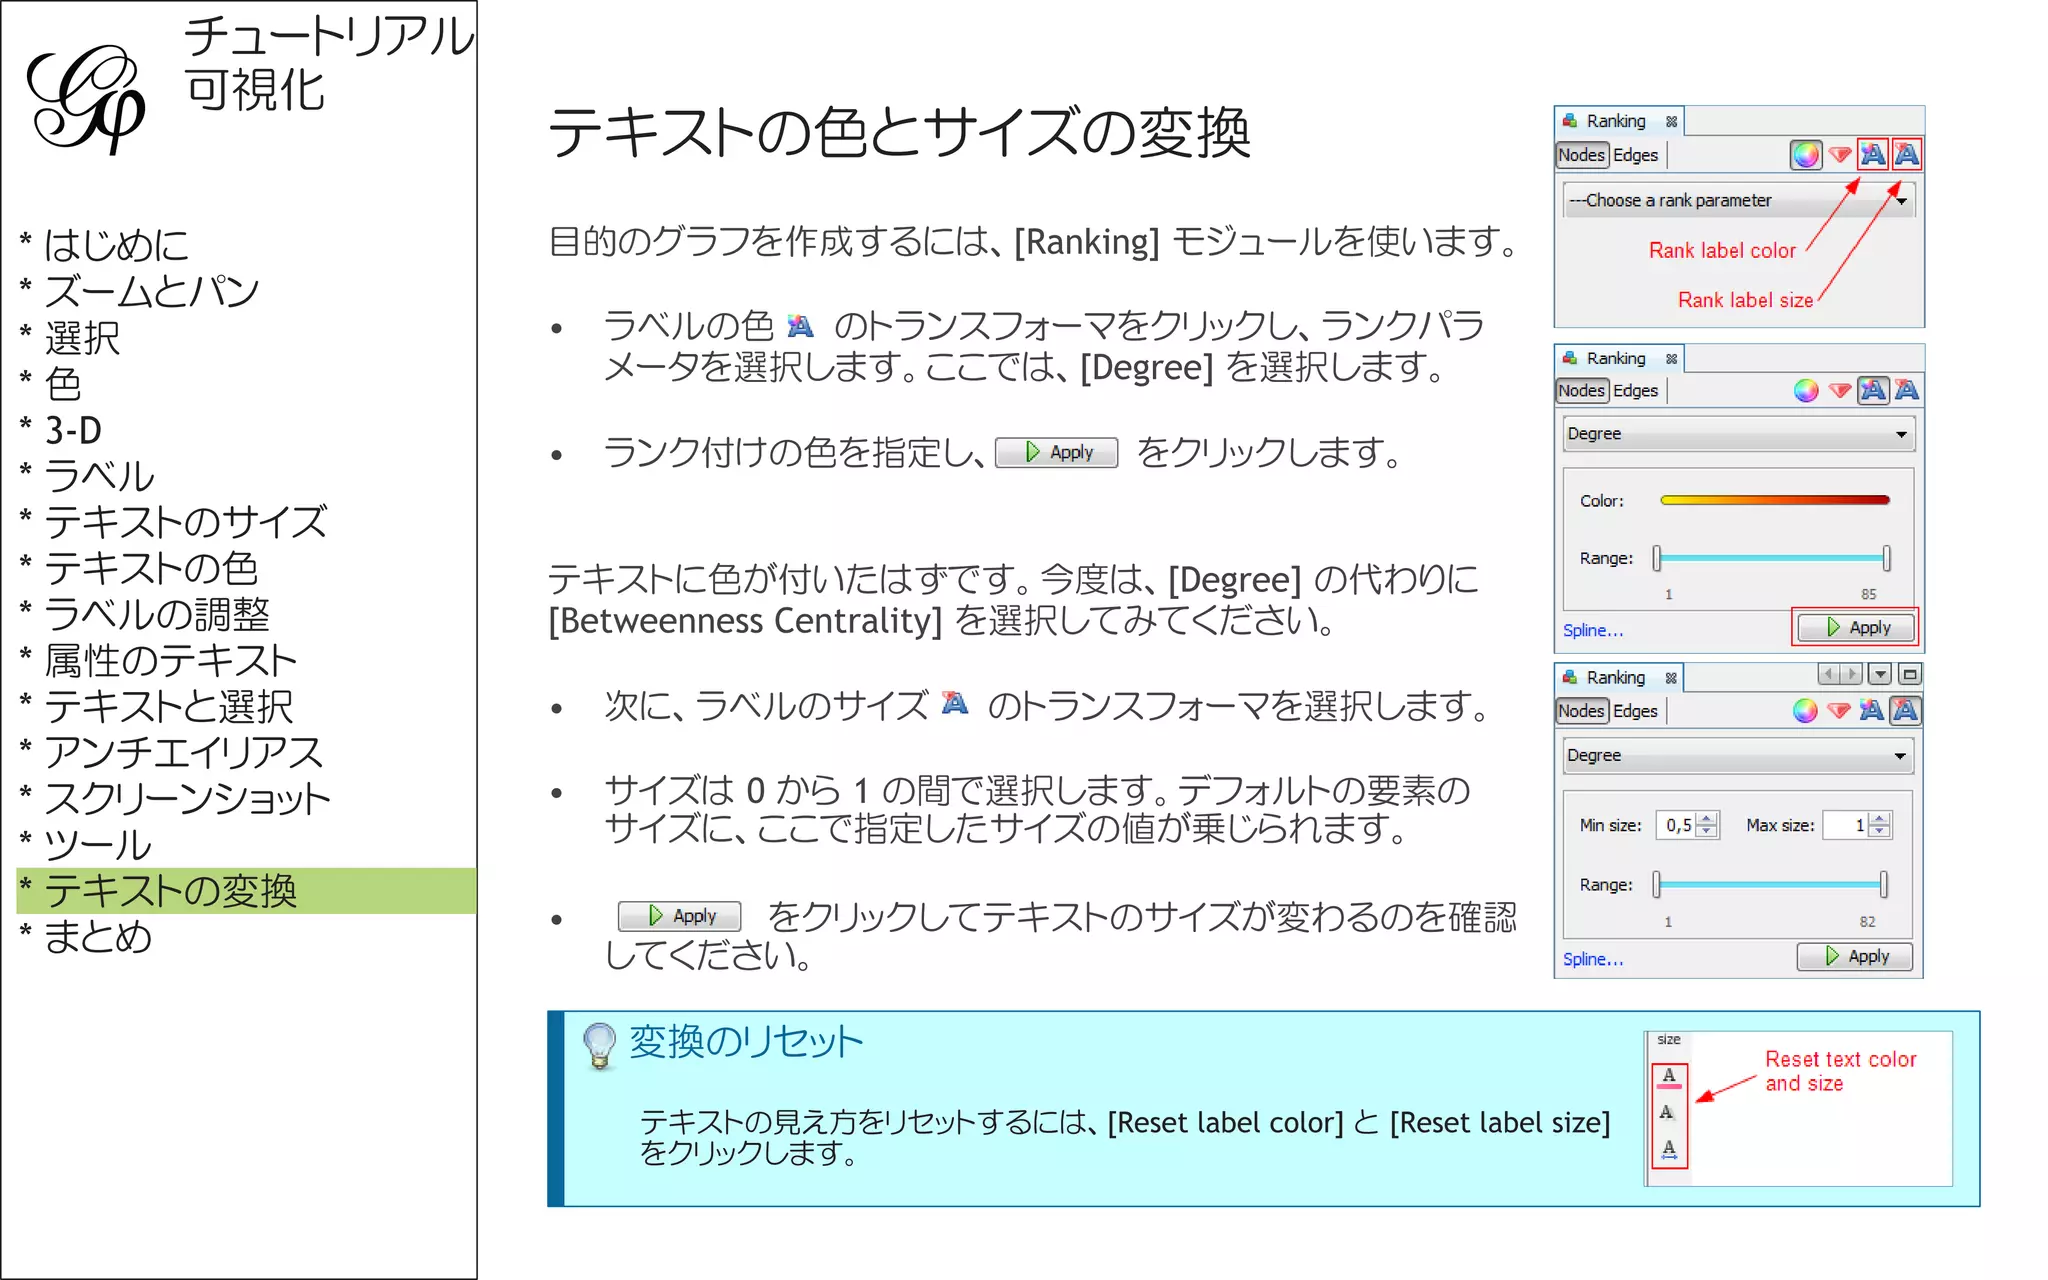Select まとめ entry in sidebar navigation
The width and height of the screenshot is (2048, 1280).
(x=98, y=937)
